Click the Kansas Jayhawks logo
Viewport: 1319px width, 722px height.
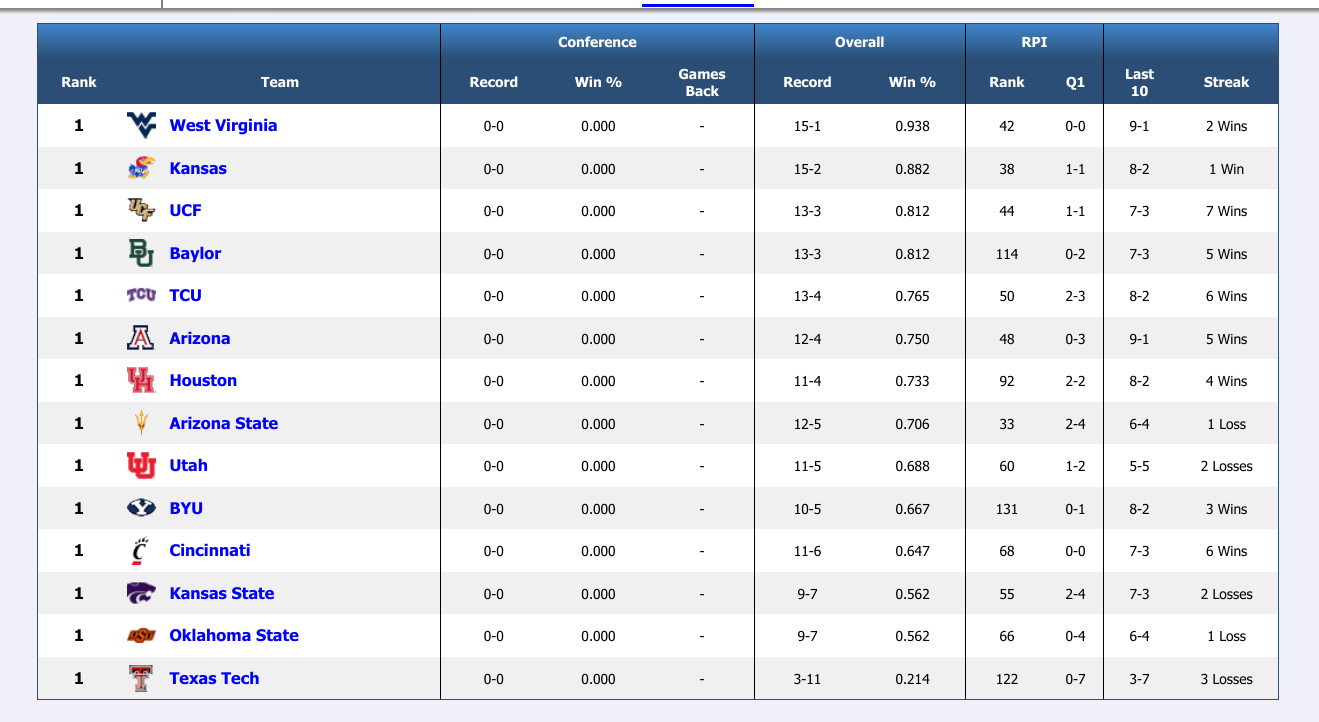141,168
